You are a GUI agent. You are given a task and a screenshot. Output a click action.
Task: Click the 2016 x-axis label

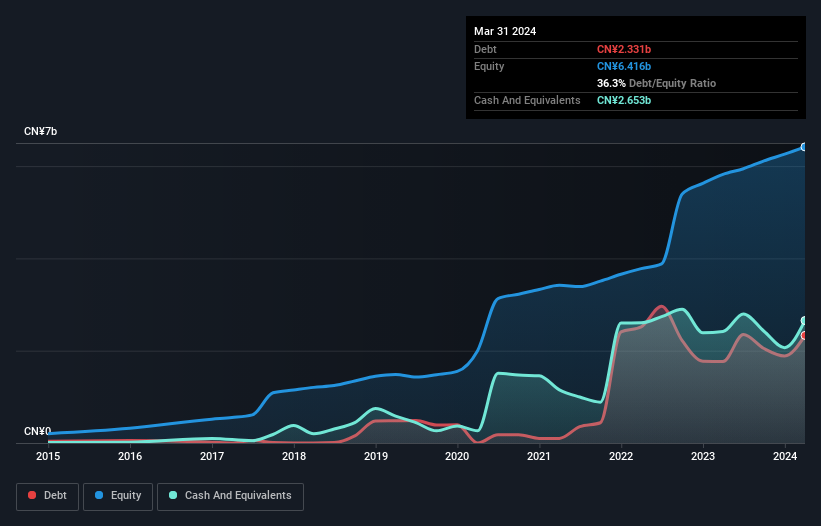(130, 456)
